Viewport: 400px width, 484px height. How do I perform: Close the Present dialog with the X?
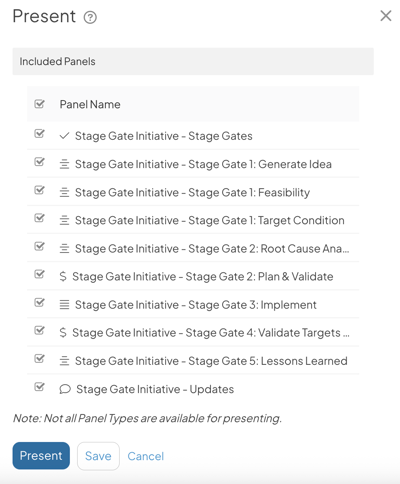click(x=386, y=16)
